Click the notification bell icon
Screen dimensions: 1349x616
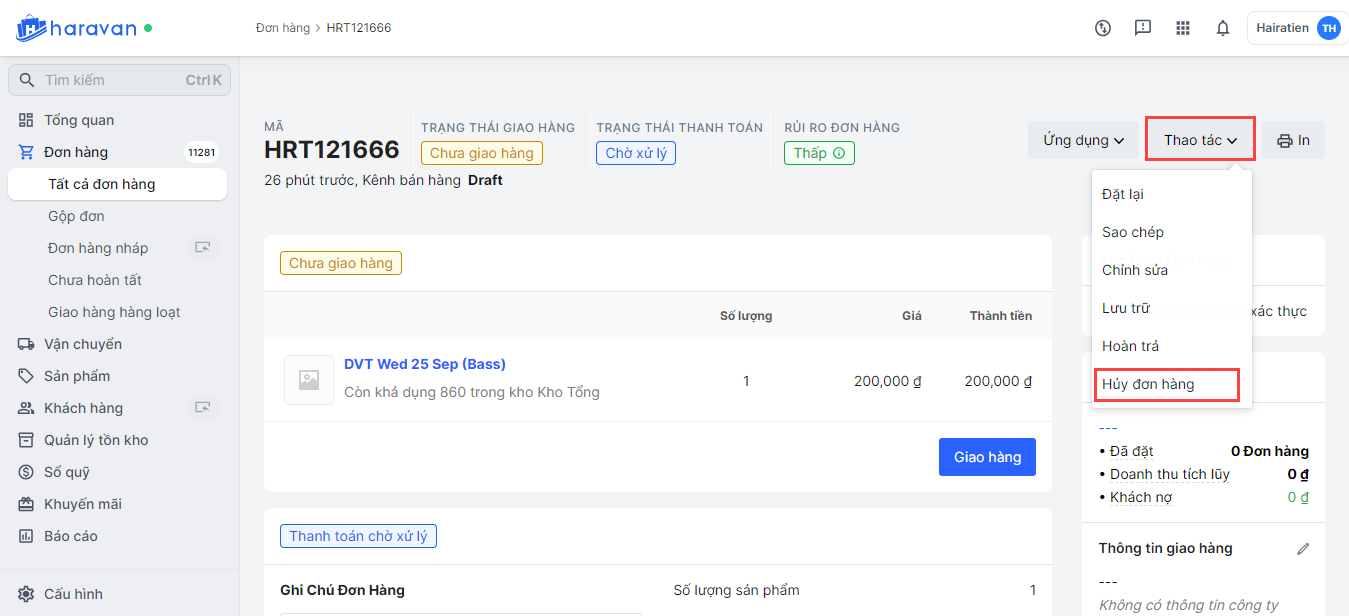coord(1222,28)
